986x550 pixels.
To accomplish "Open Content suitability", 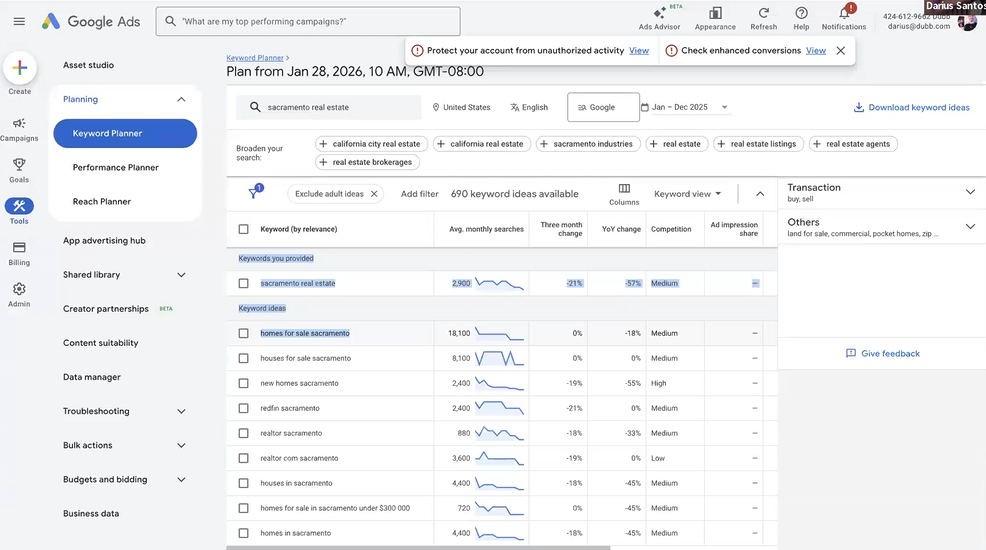I will (x=101, y=343).
